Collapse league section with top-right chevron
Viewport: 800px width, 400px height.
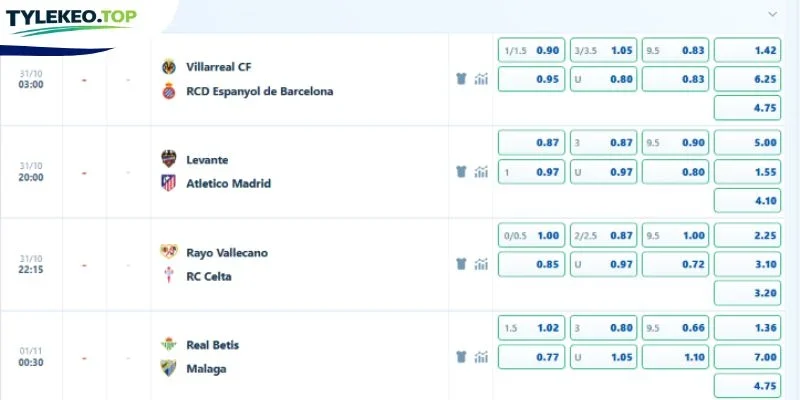point(773,14)
